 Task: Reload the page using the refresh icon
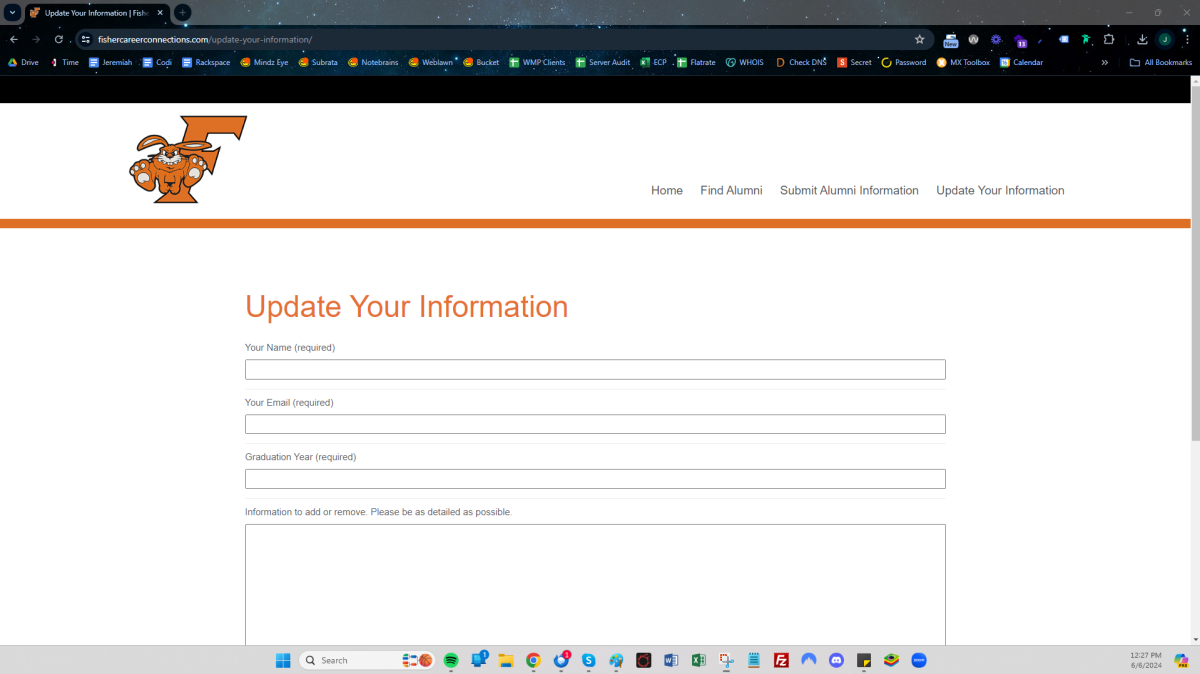tap(59, 39)
